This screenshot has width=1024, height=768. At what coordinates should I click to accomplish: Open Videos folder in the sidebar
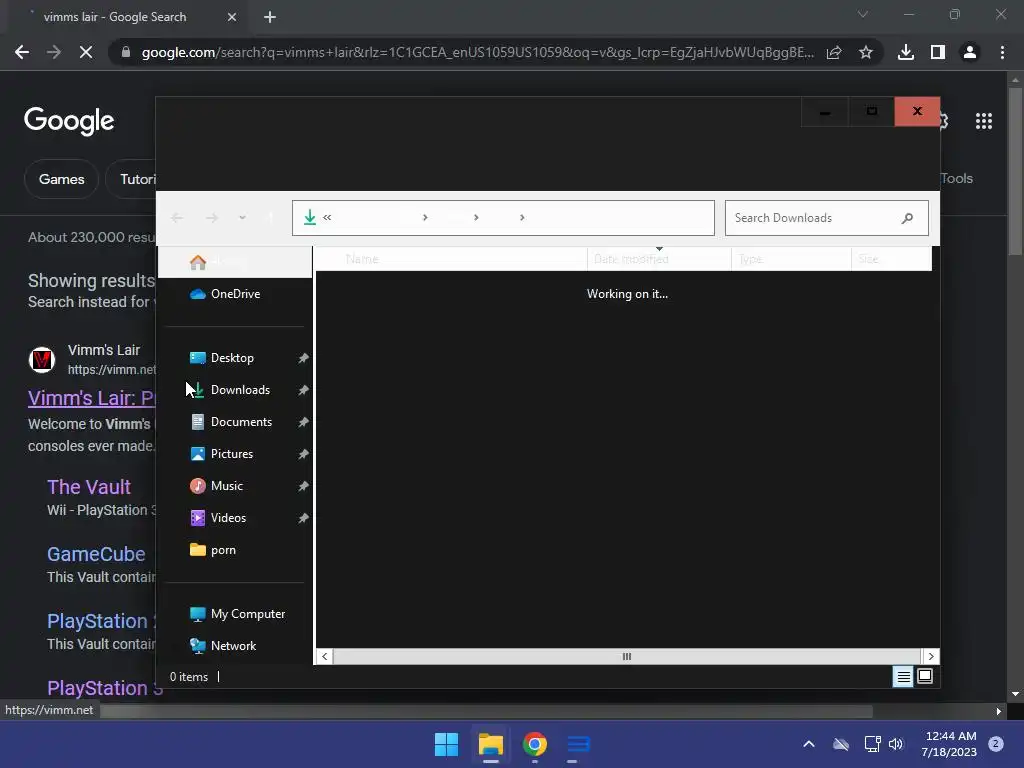(228, 518)
